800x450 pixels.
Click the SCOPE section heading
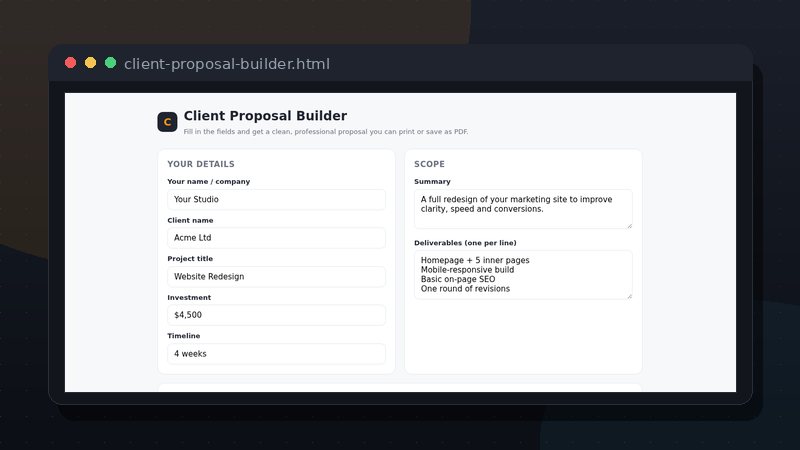click(430, 164)
